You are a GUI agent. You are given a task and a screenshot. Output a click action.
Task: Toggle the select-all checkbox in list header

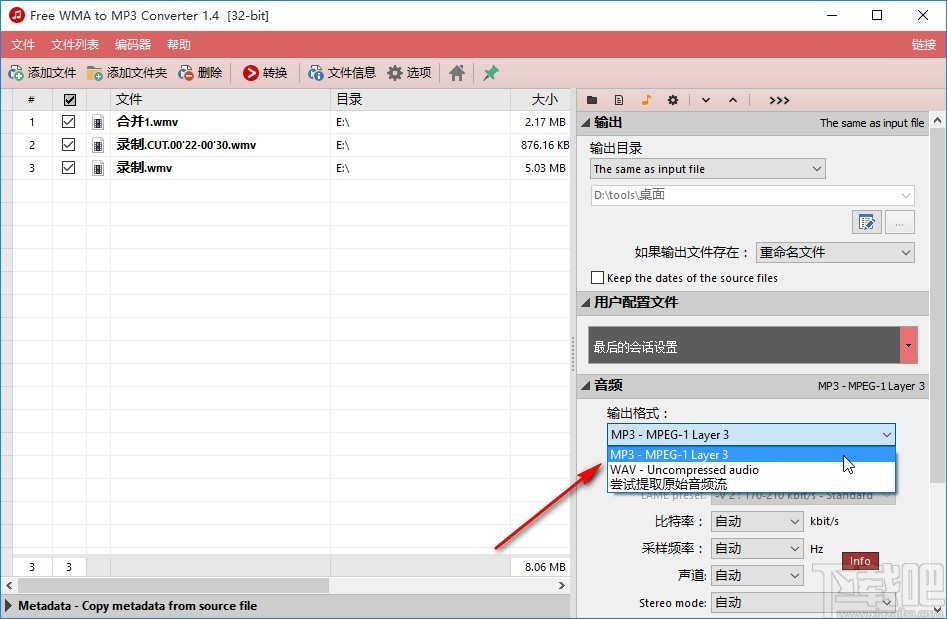68,98
